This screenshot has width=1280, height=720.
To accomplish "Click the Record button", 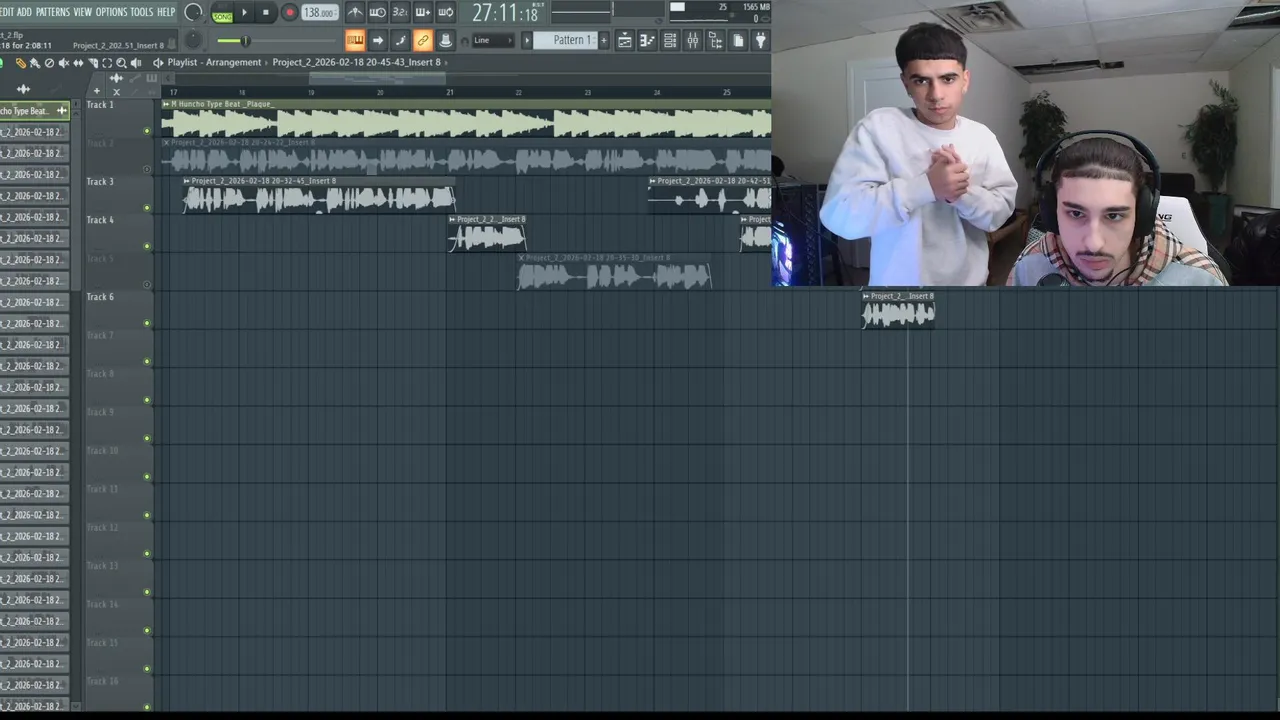I will tap(289, 13).
